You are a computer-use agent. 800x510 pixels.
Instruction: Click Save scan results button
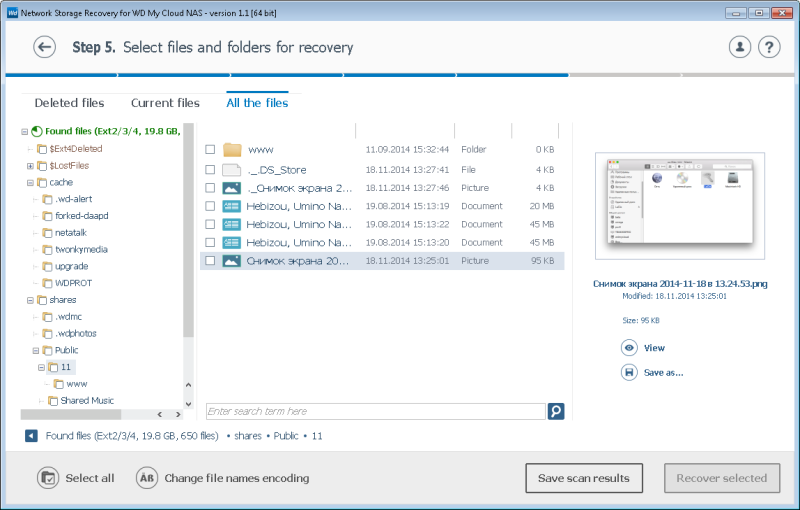[x=584, y=478]
